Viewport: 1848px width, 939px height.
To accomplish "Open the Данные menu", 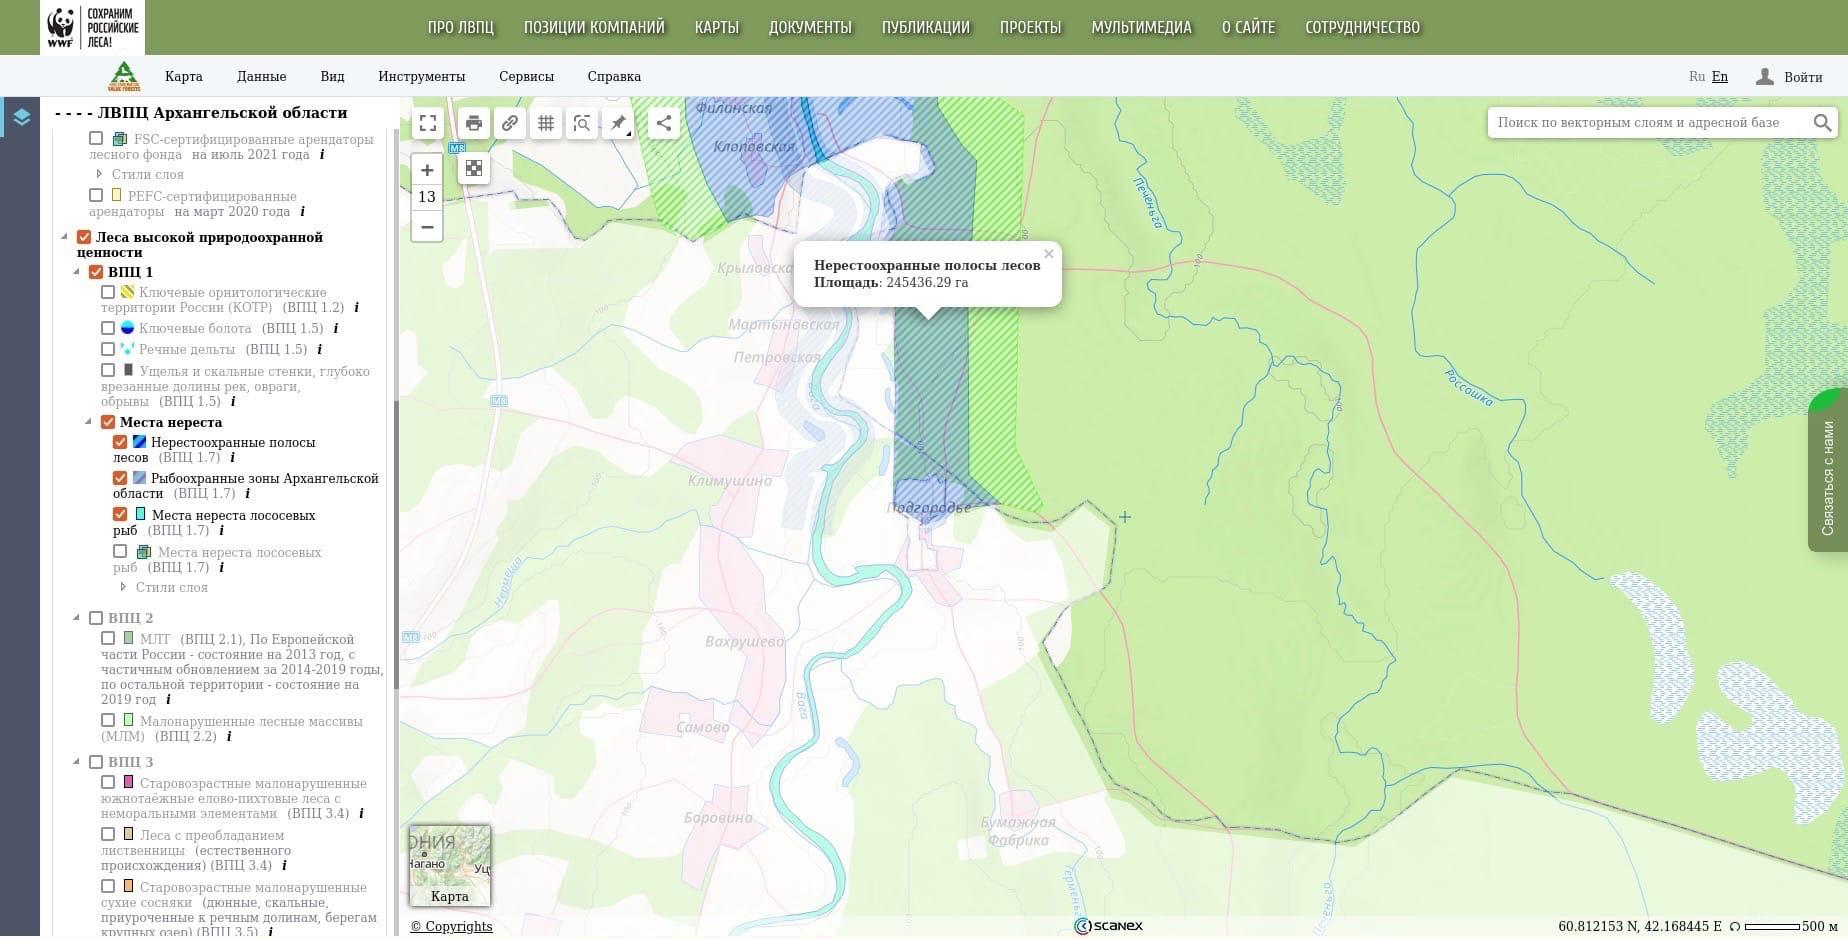I will 262,76.
